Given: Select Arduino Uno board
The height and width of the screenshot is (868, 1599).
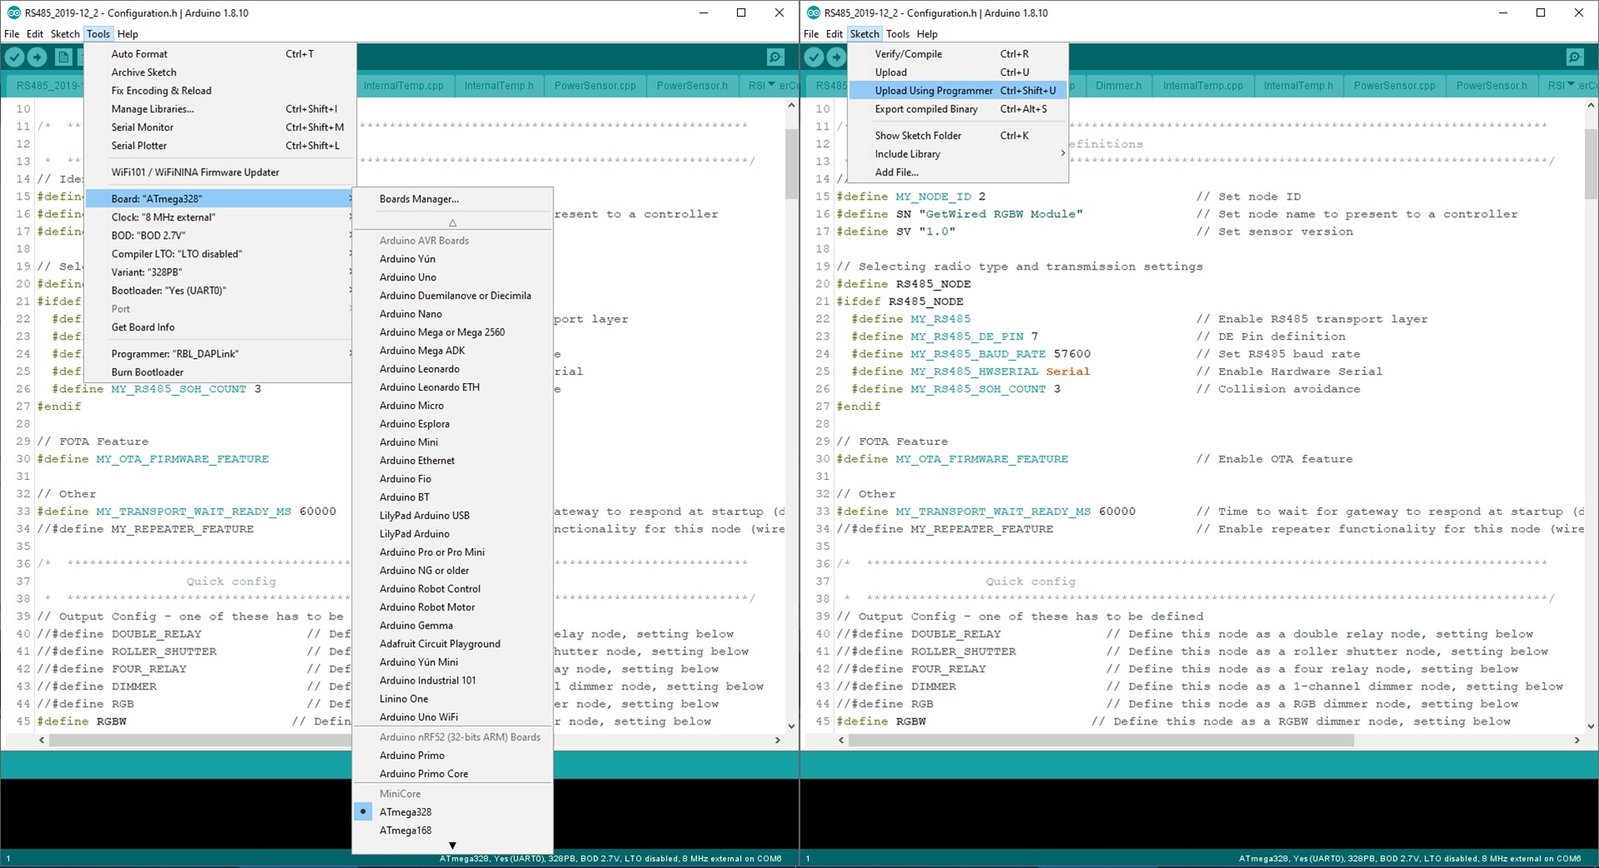Looking at the screenshot, I should pos(453,277).
